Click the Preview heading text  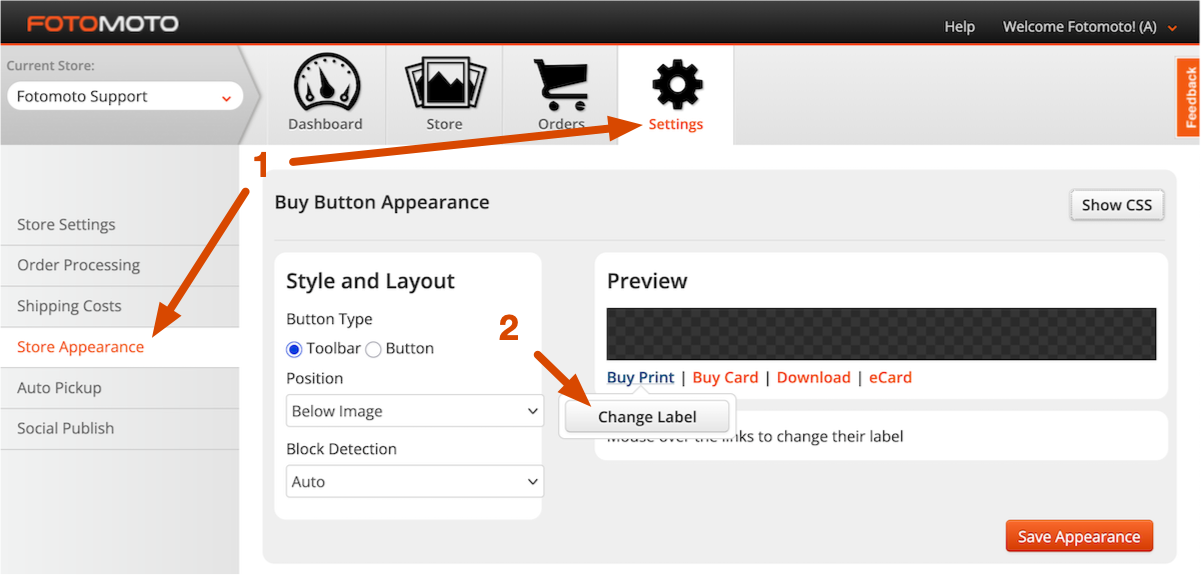(647, 281)
